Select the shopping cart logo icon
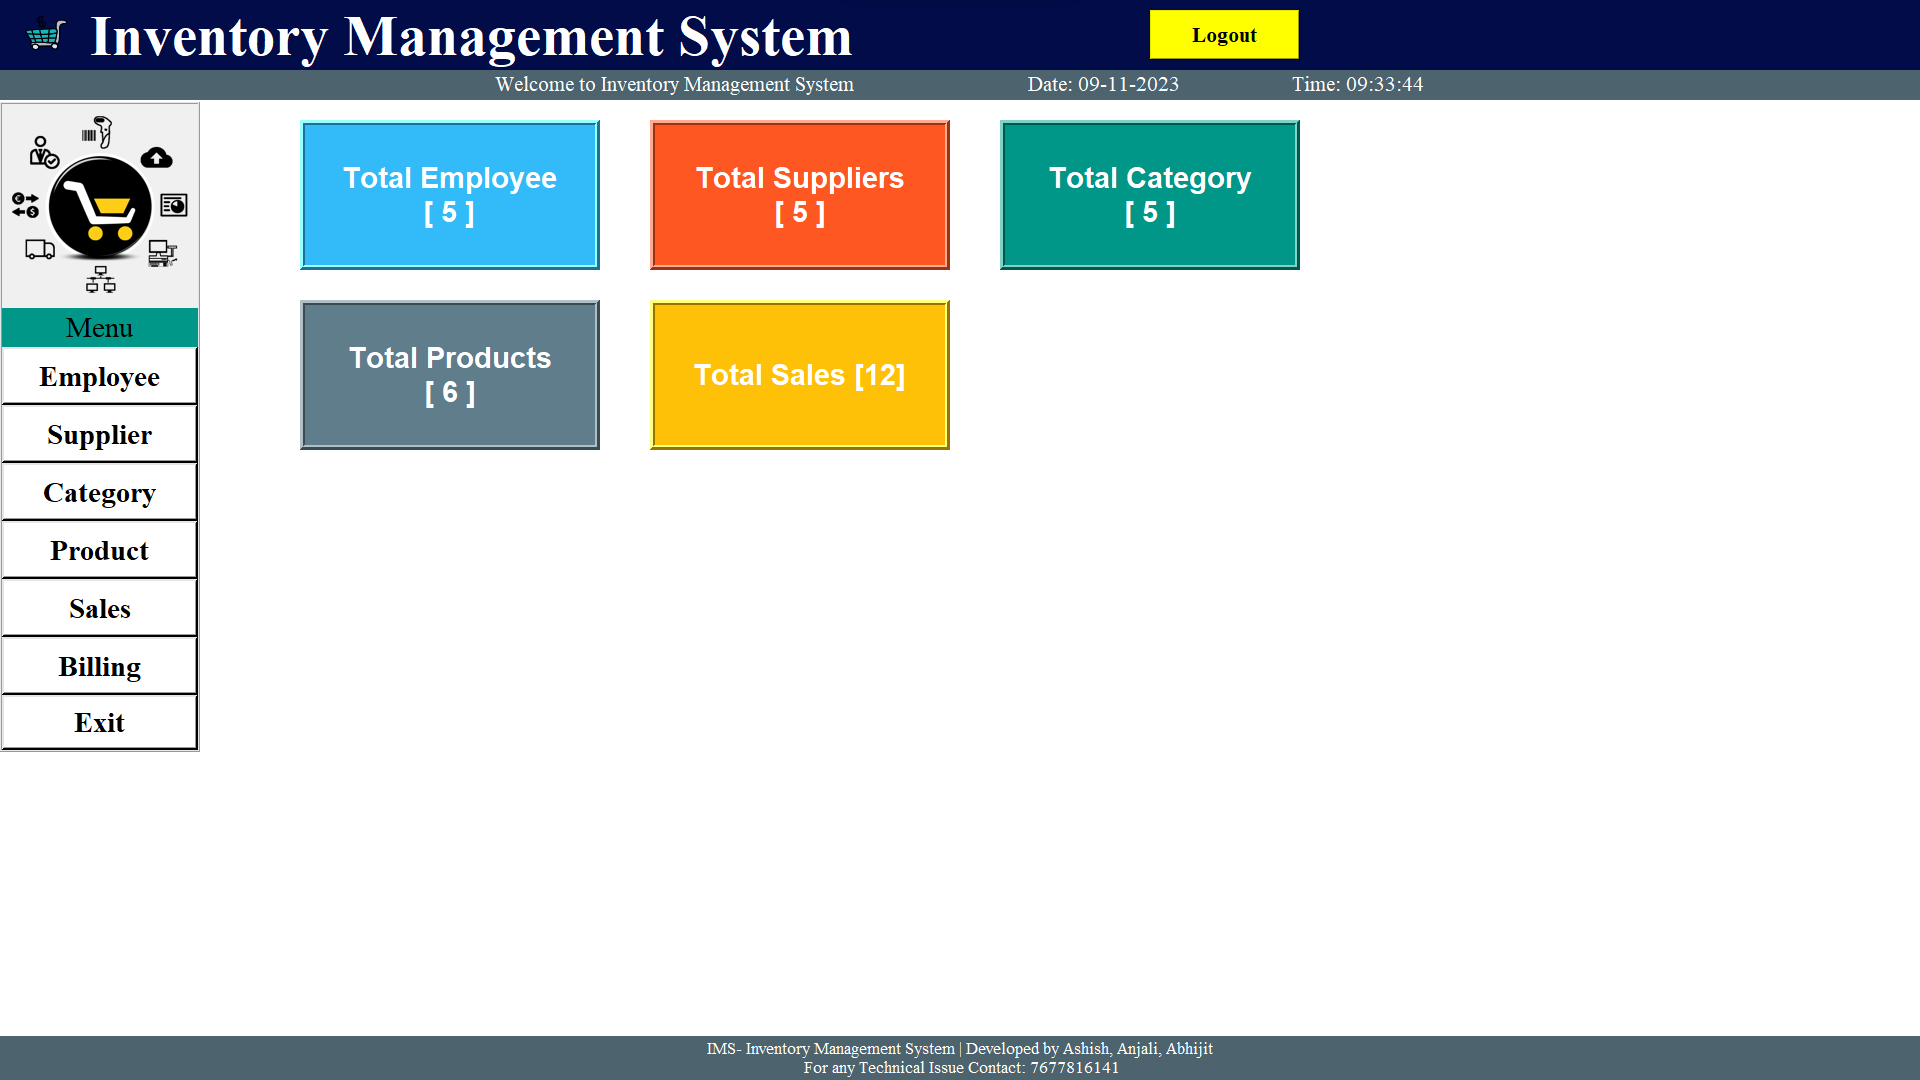The width and height of the screenshot is (1920, 1080). (x=100, y=205)
